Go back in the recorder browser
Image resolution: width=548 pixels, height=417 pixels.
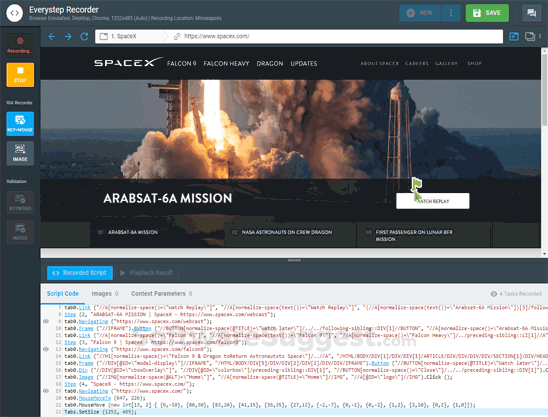point(52,36)
